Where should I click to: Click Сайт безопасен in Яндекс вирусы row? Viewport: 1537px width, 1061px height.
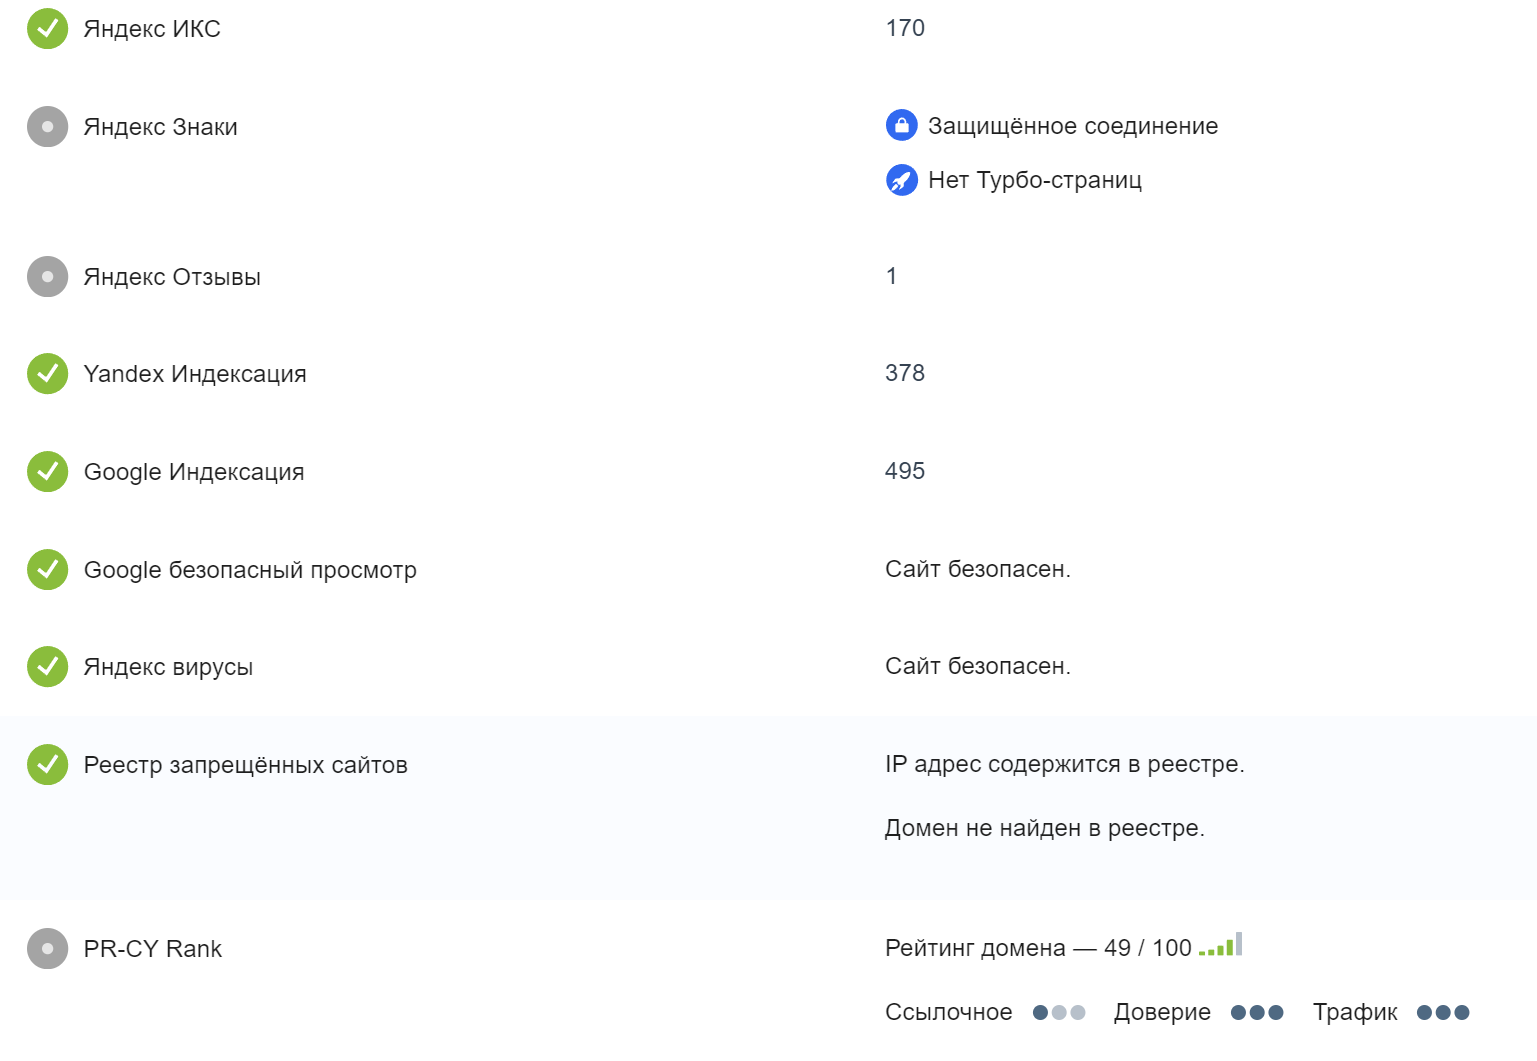click(x=978, y=666)
